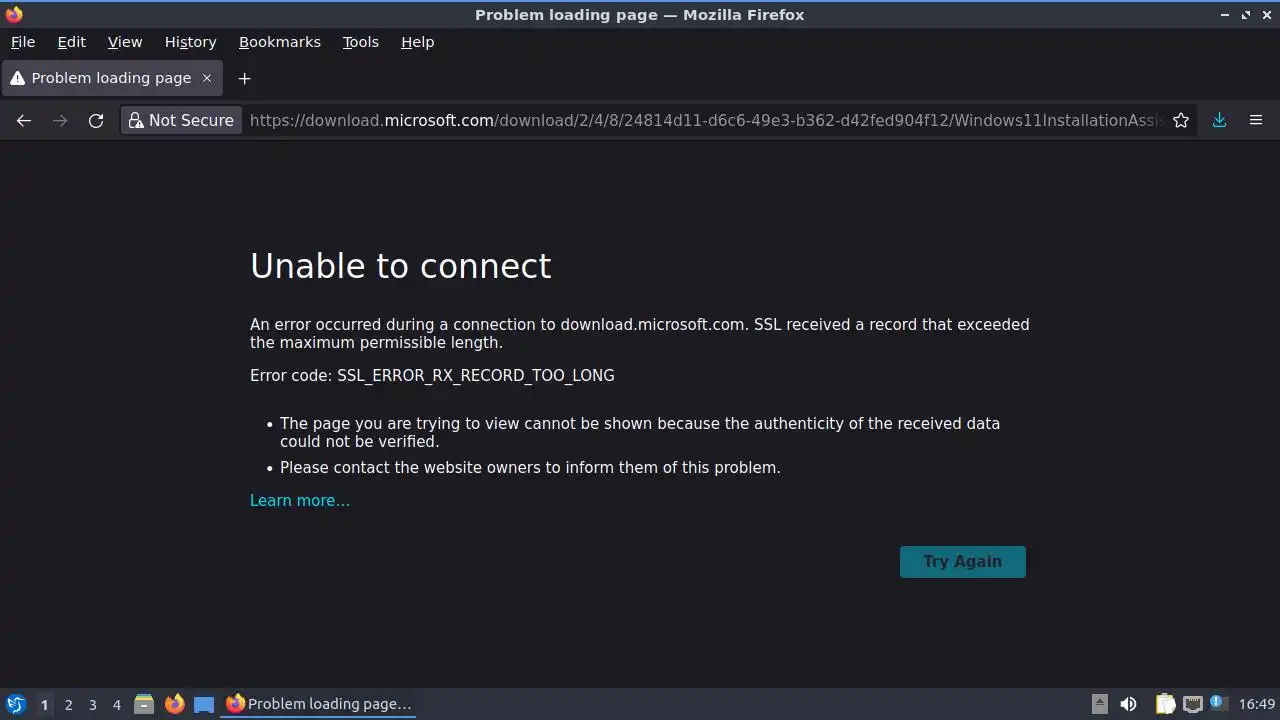Image resolution: width=1280 pixels, height=720 pixels.
Task: Bookmark this page with the star
Action: (1181, 120)
